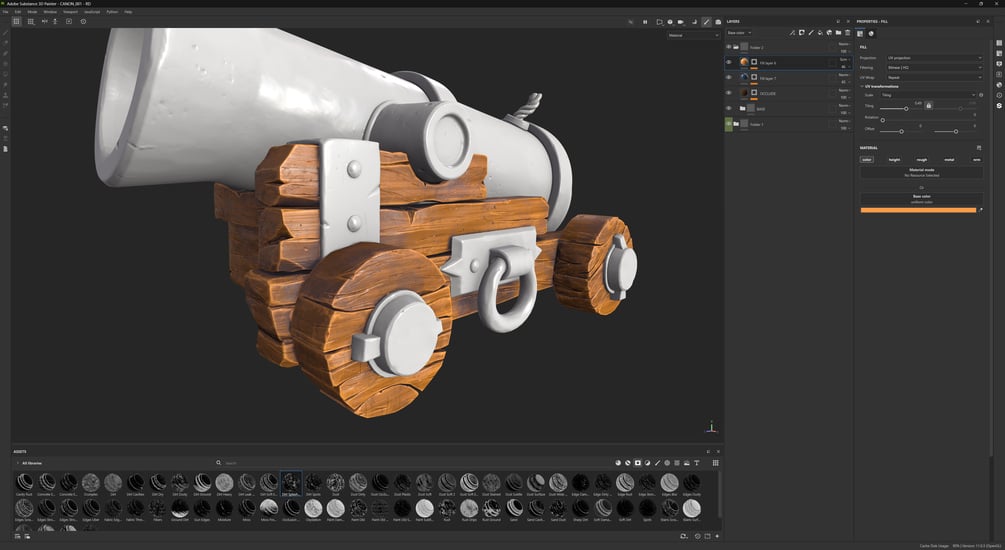Screen dimensions: 1005x550
Task: Open the Help menu
Action: (x=128, y=12)
